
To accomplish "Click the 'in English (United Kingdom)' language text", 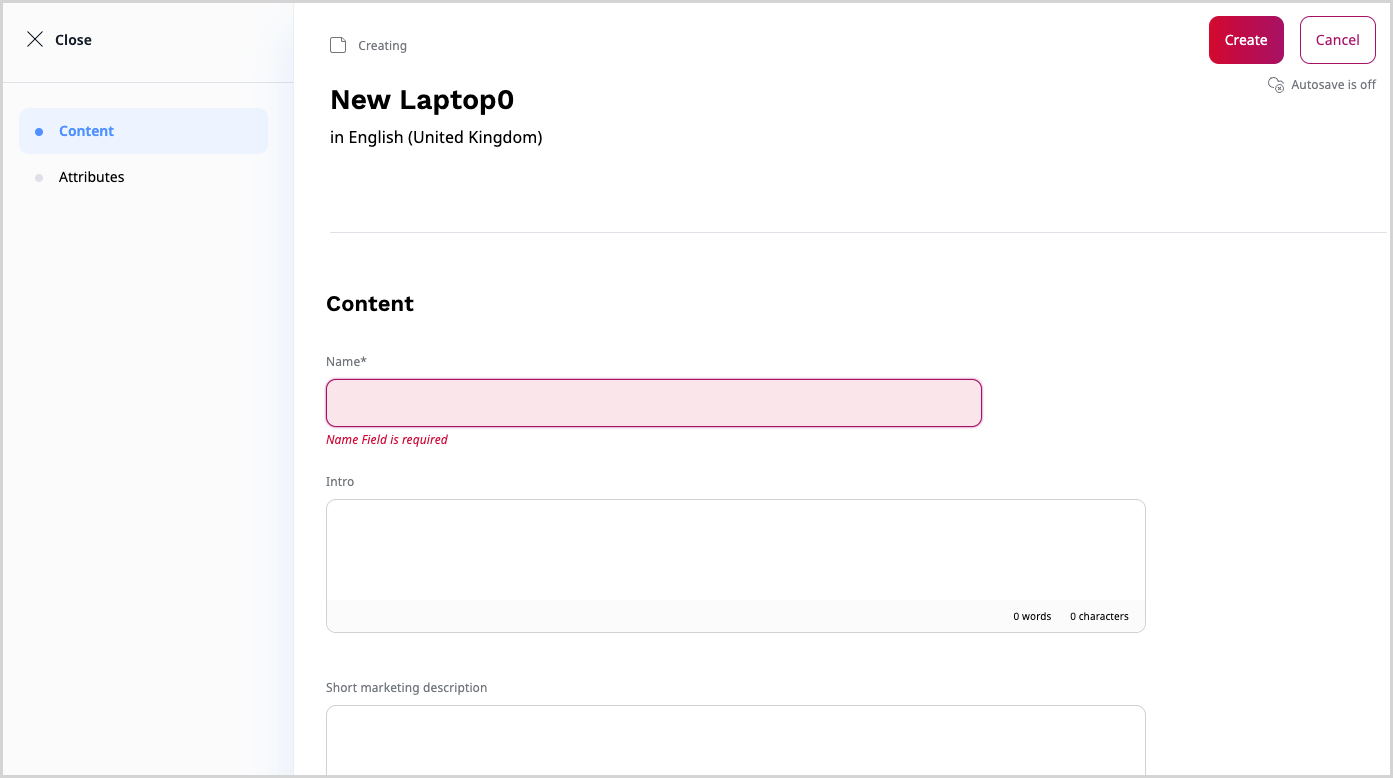I will 436,138.
